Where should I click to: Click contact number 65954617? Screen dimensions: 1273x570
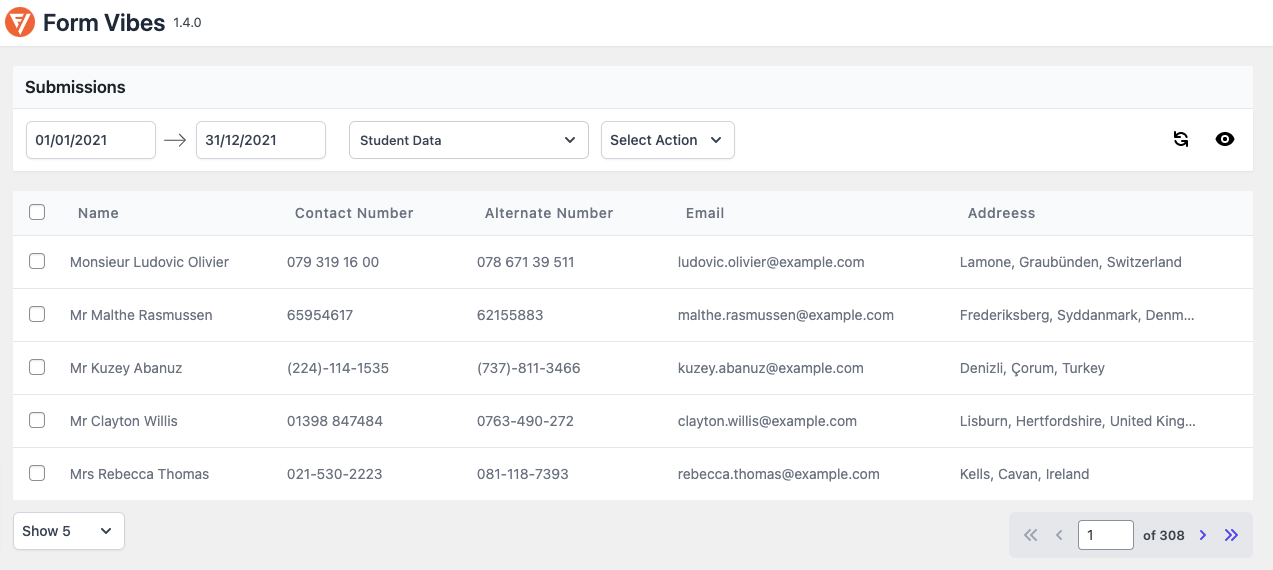320,315
